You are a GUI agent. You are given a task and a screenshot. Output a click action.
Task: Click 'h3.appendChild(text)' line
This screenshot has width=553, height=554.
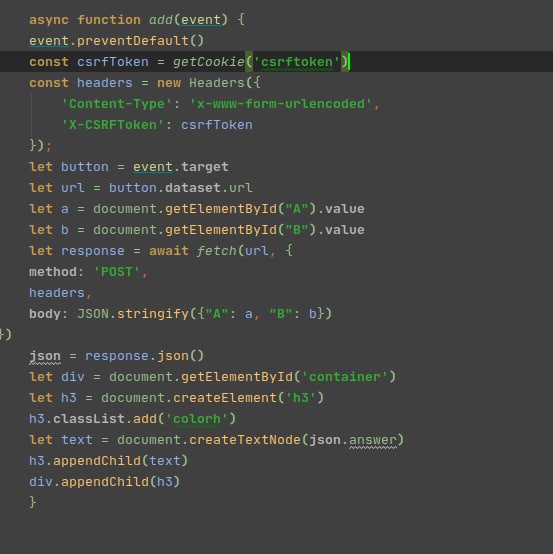[108, 461]
